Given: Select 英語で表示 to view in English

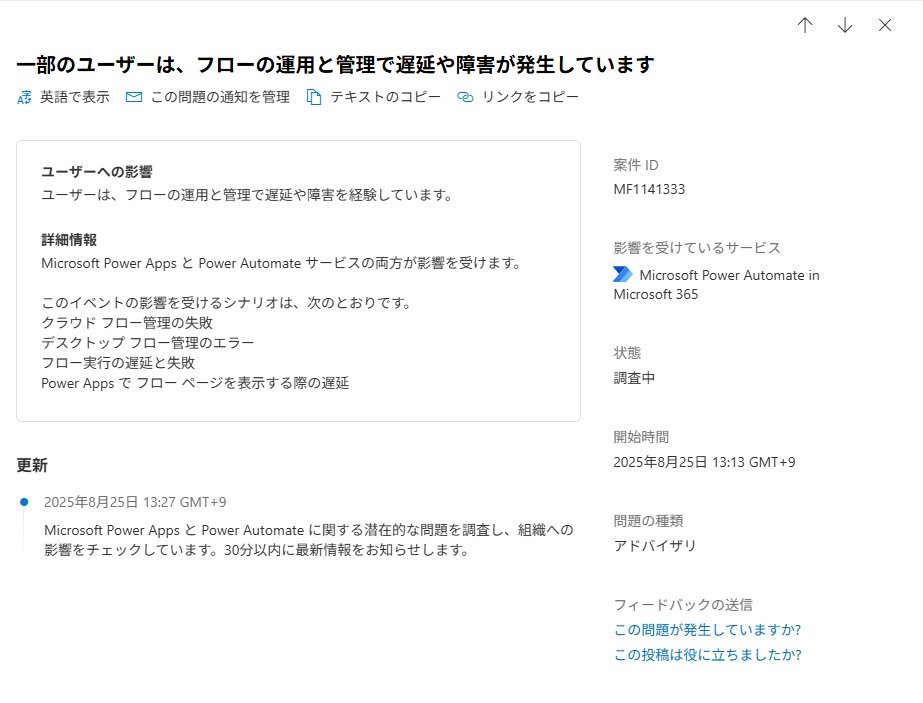Looking at the screenshot, I should coord(75,97).
